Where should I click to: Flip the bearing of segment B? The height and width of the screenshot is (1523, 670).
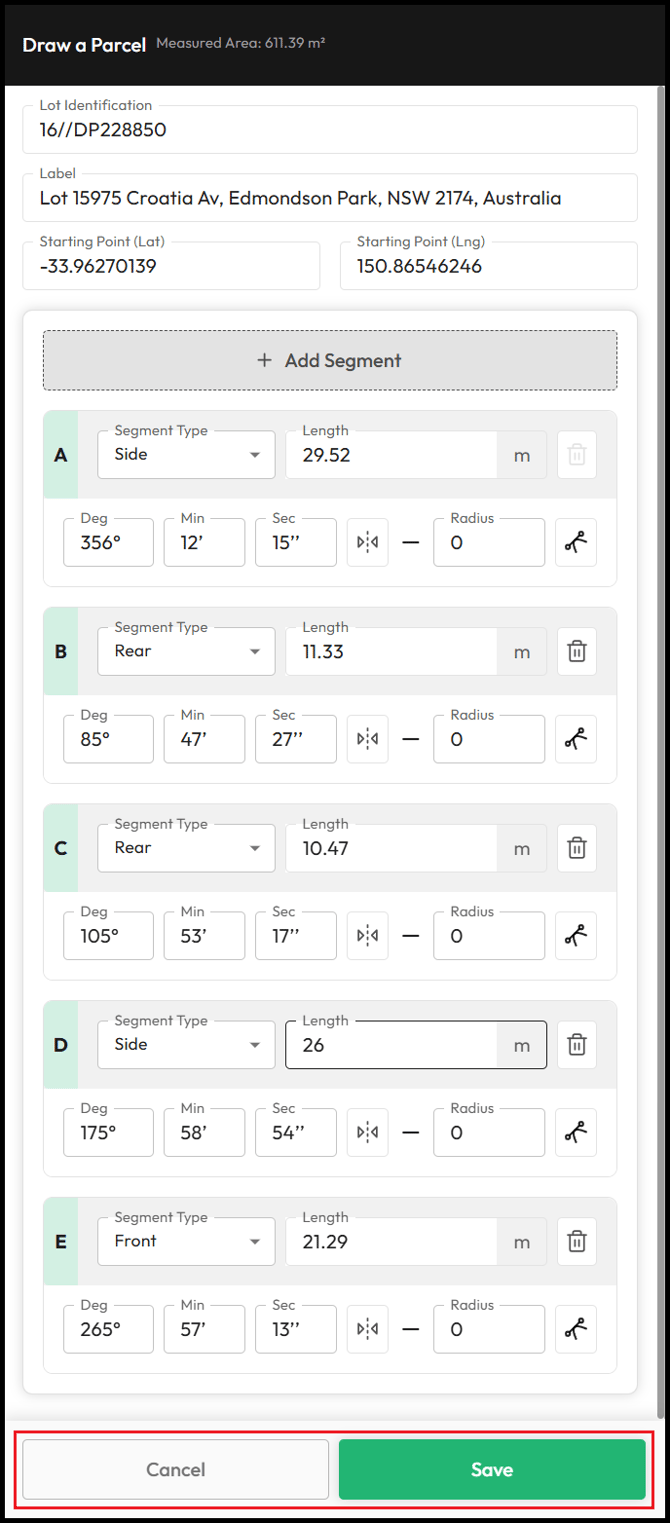(368, 740)
